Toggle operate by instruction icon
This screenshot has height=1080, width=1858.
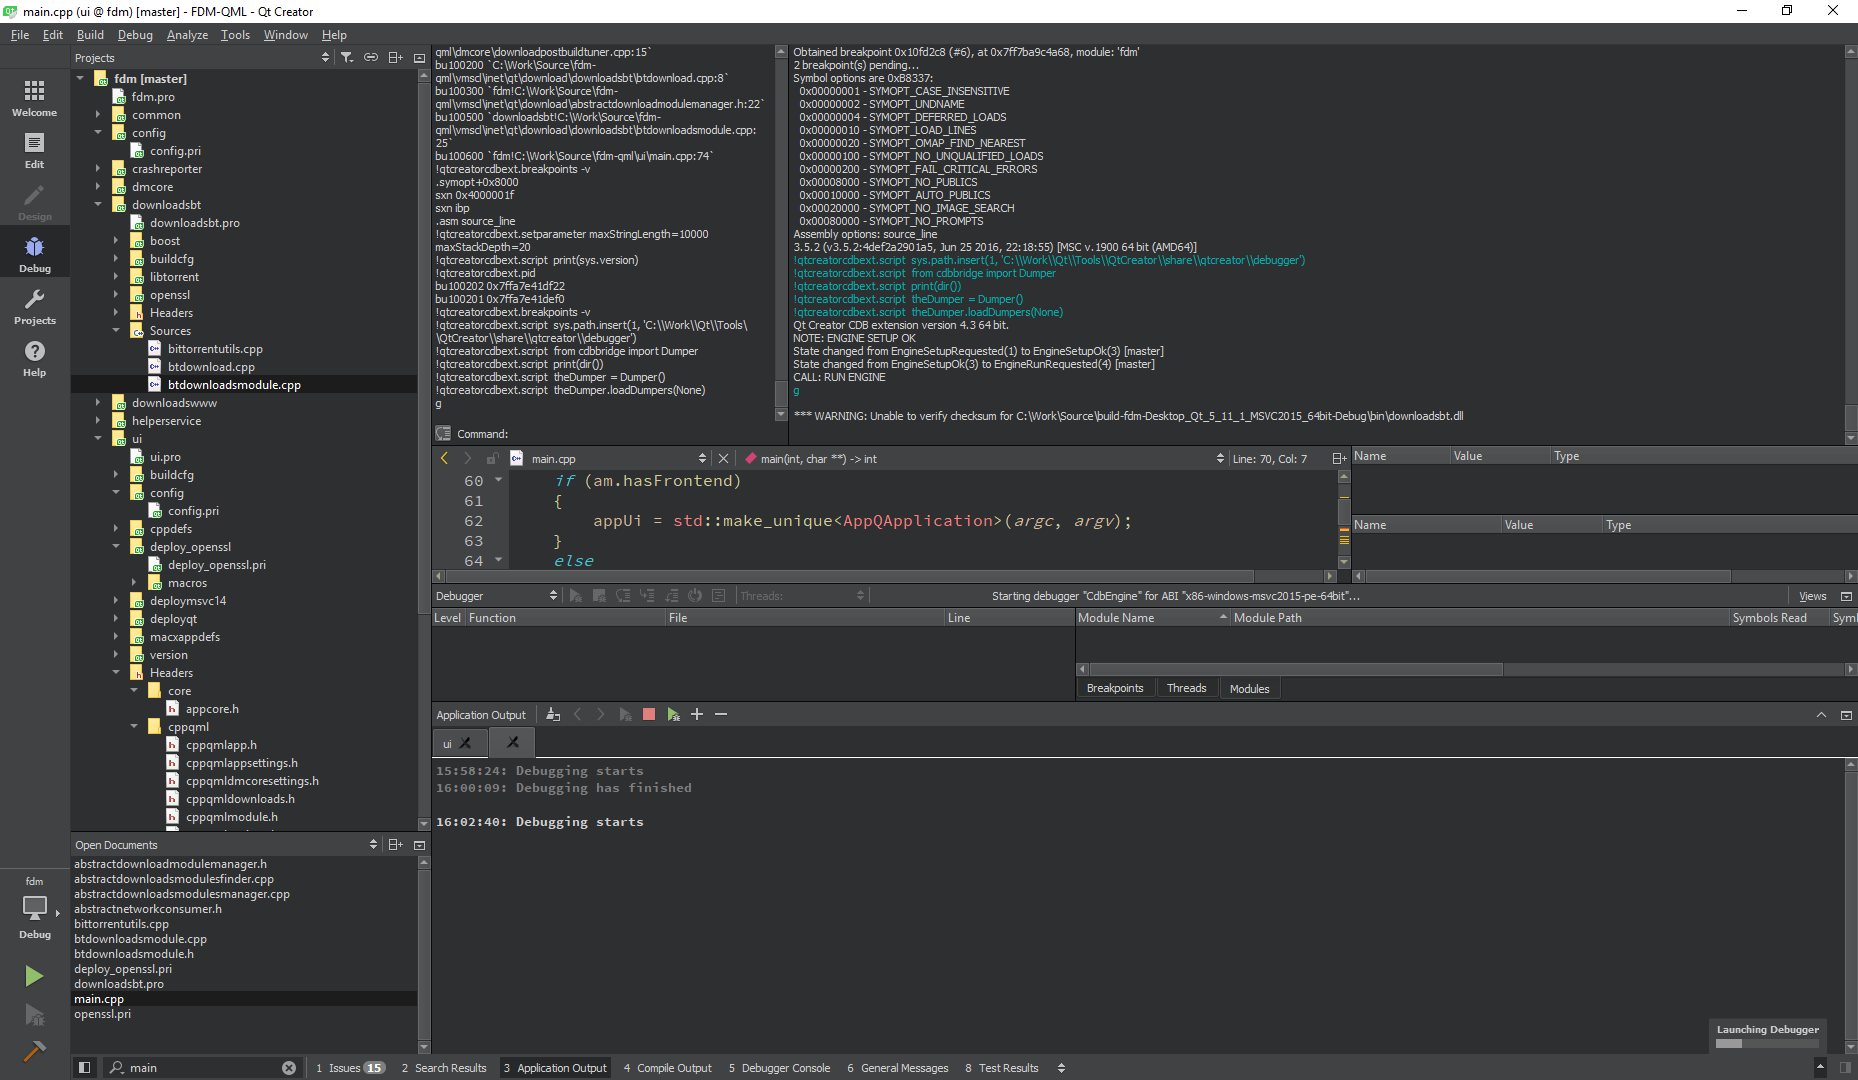point(719,595)
